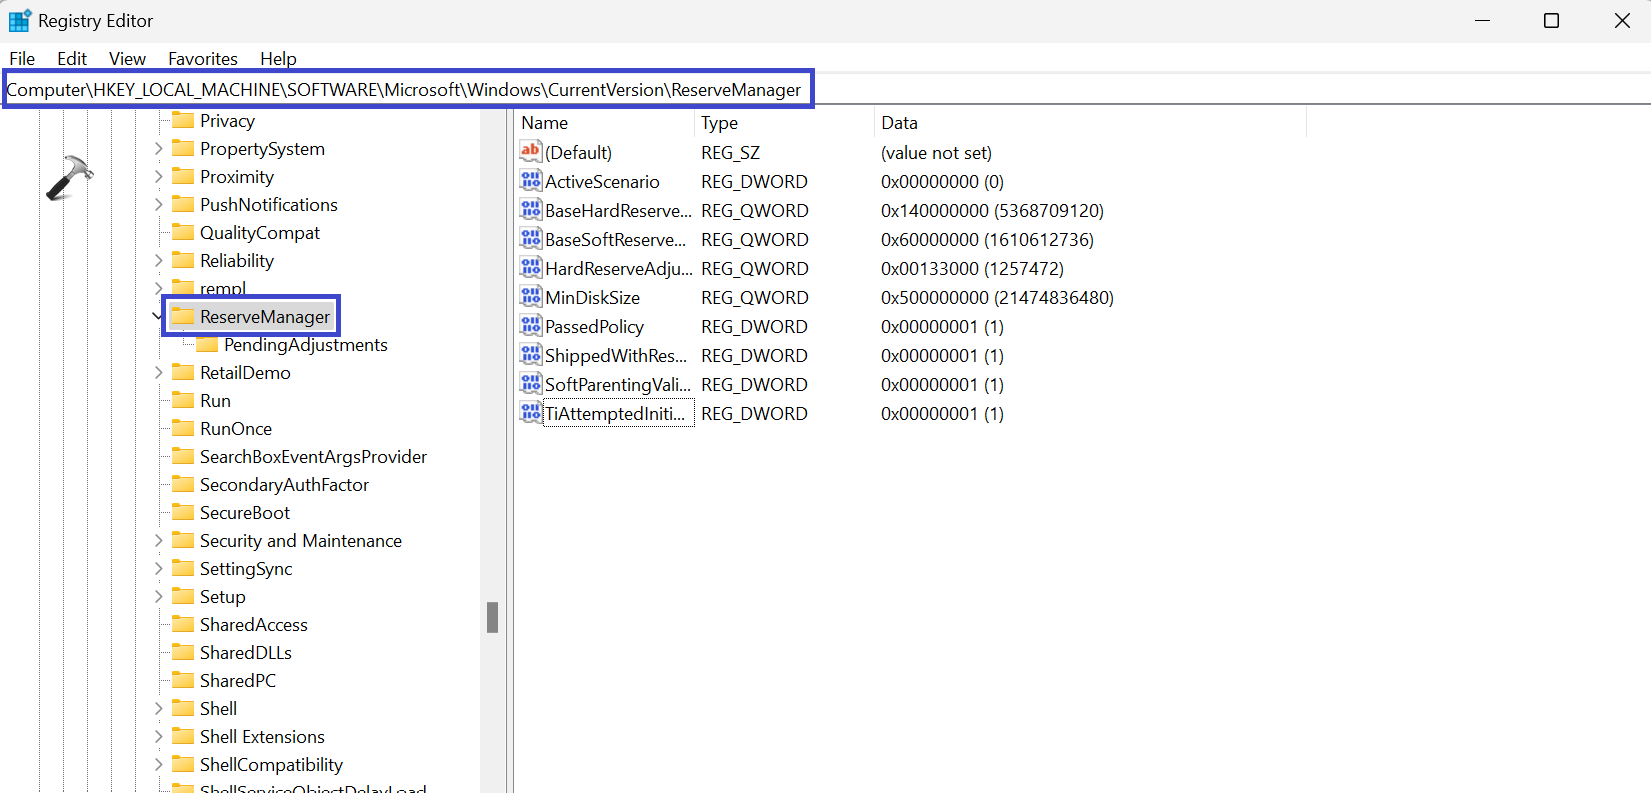This screenshot has height=793, width=1651.
Task: Select the ActiveScenario DWORD value icon
Action: coord(530,181)
